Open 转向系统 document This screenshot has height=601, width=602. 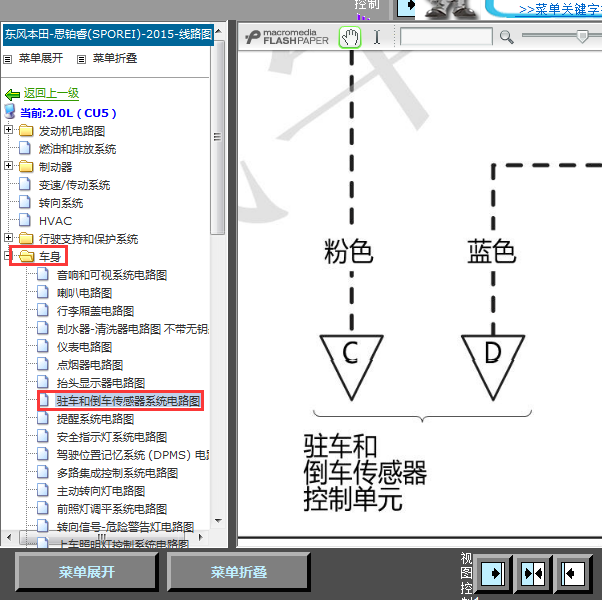coord(61,203)
